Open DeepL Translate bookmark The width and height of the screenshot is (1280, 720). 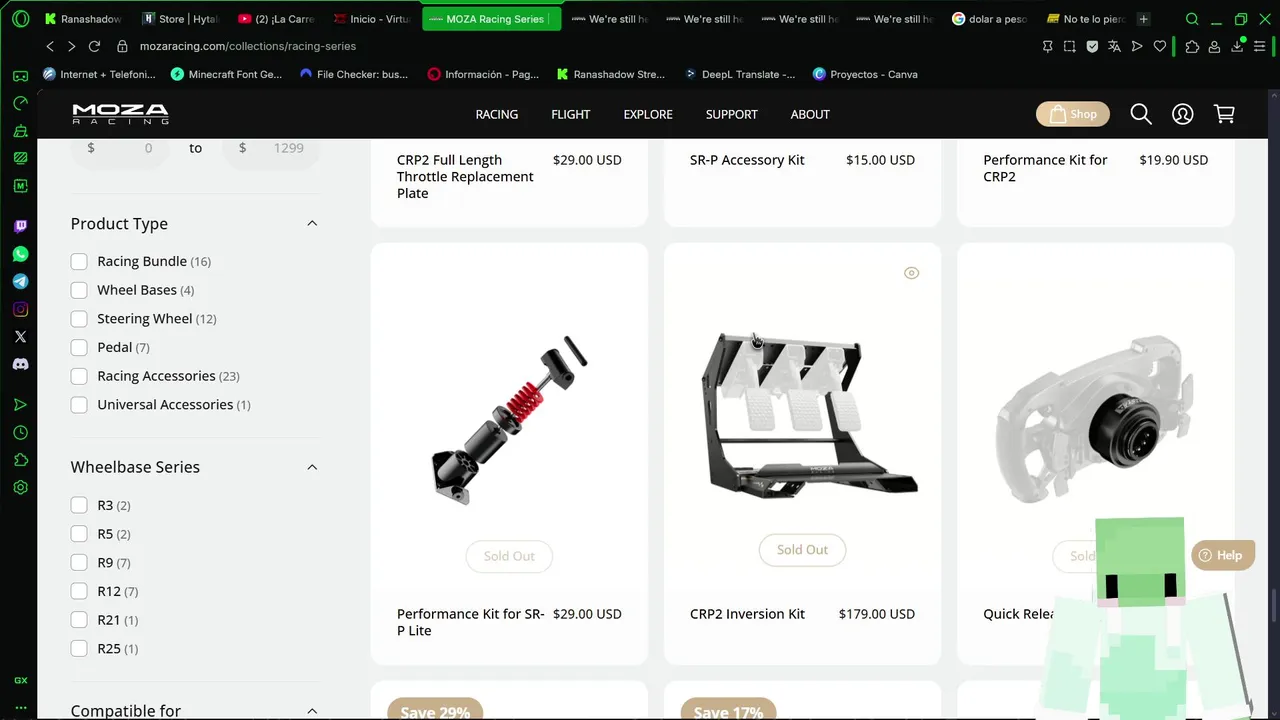[x=740, y=74]
